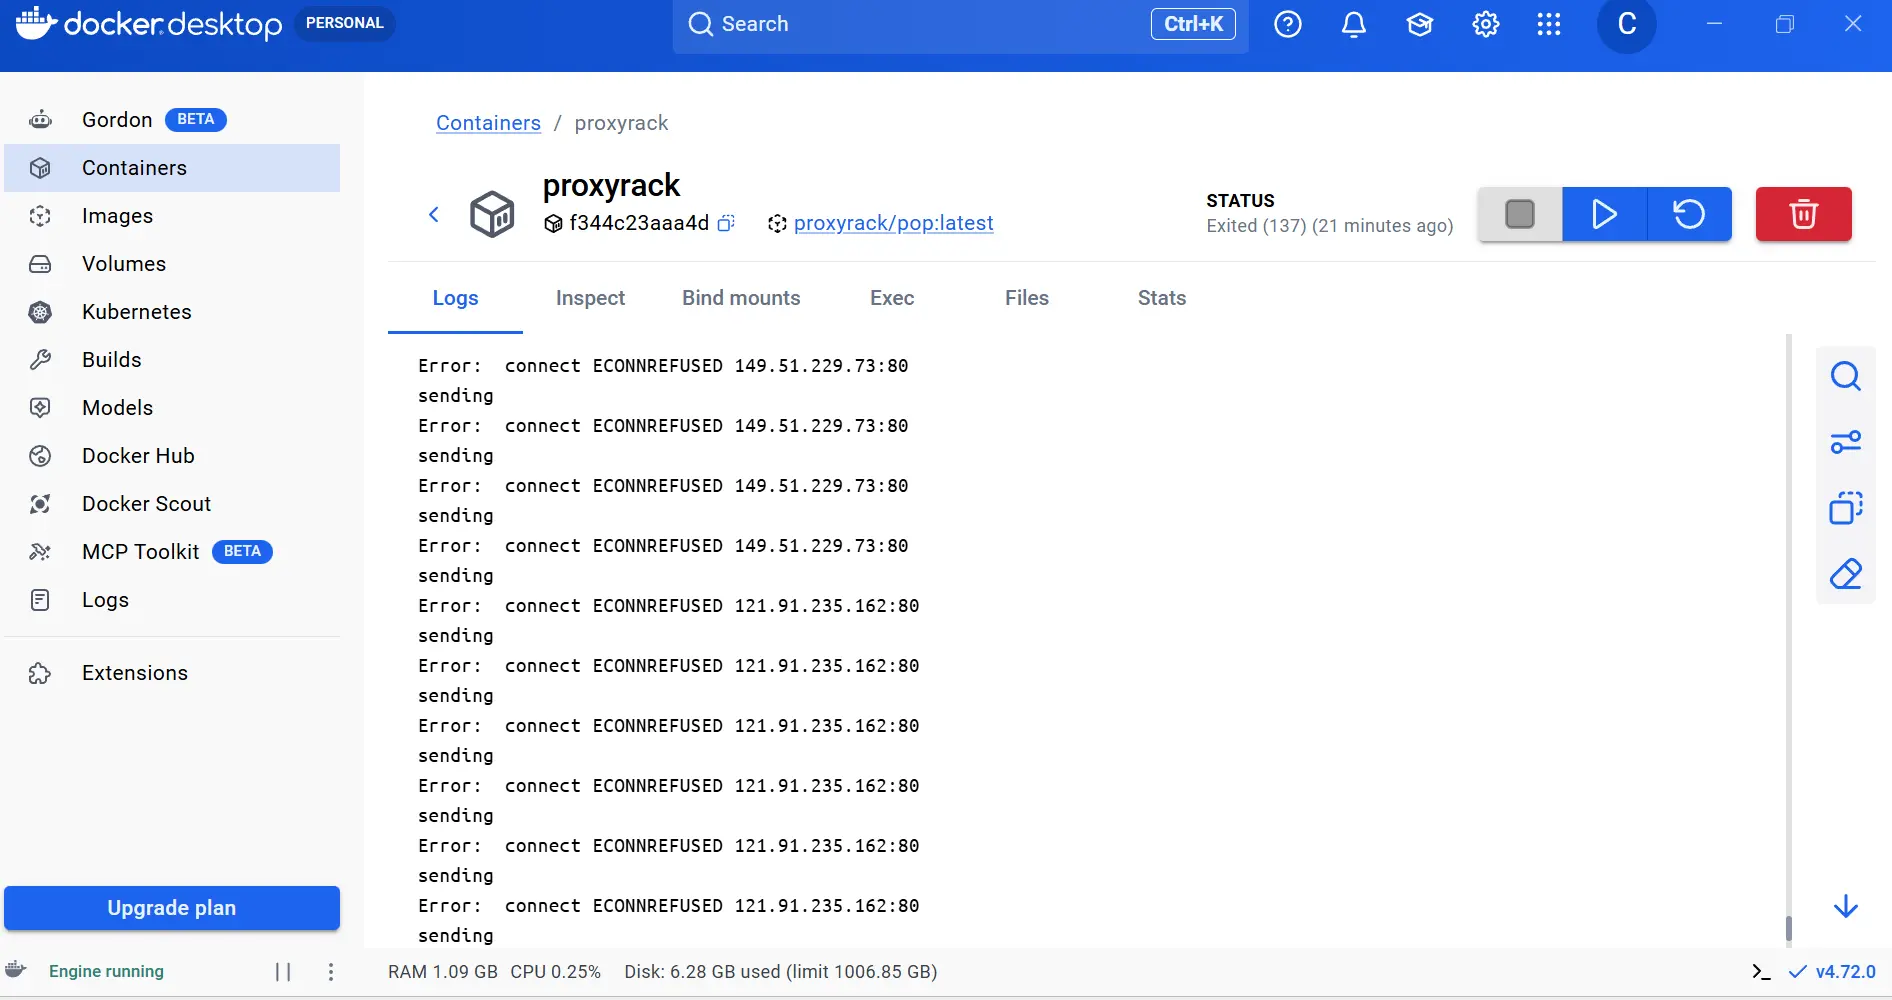
Task: Switch to the Logs tab
Action: coord(455,298)
